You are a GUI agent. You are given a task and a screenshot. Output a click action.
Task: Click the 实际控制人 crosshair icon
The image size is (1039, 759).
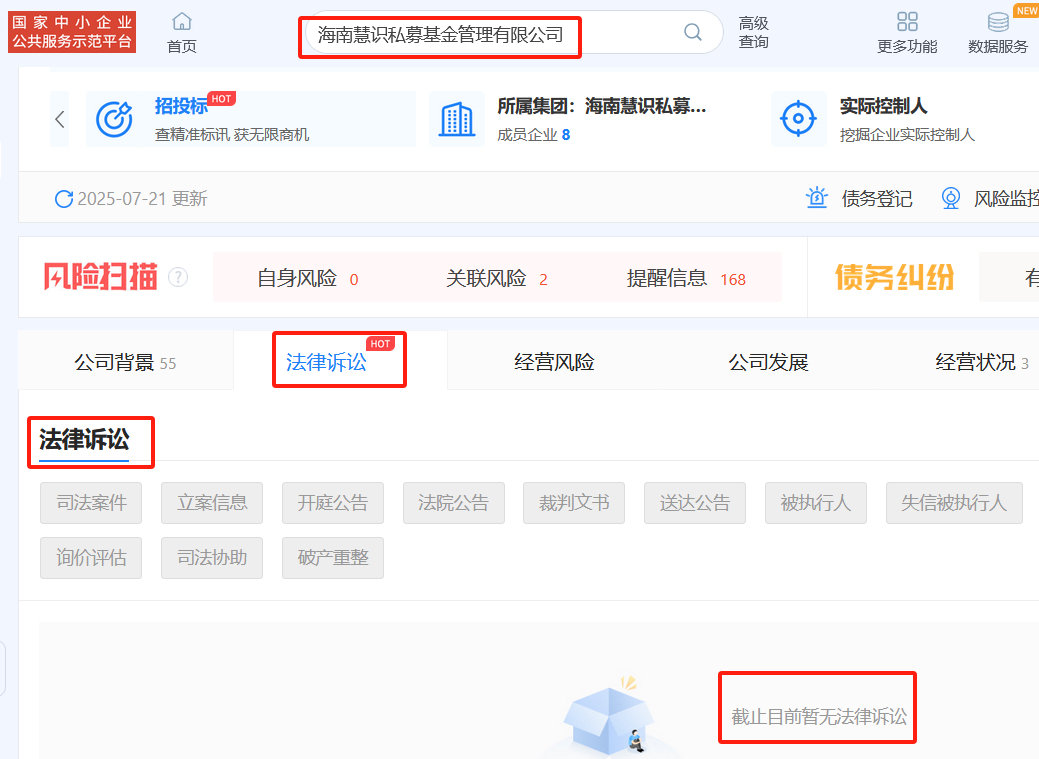click(x=798, y=119)
